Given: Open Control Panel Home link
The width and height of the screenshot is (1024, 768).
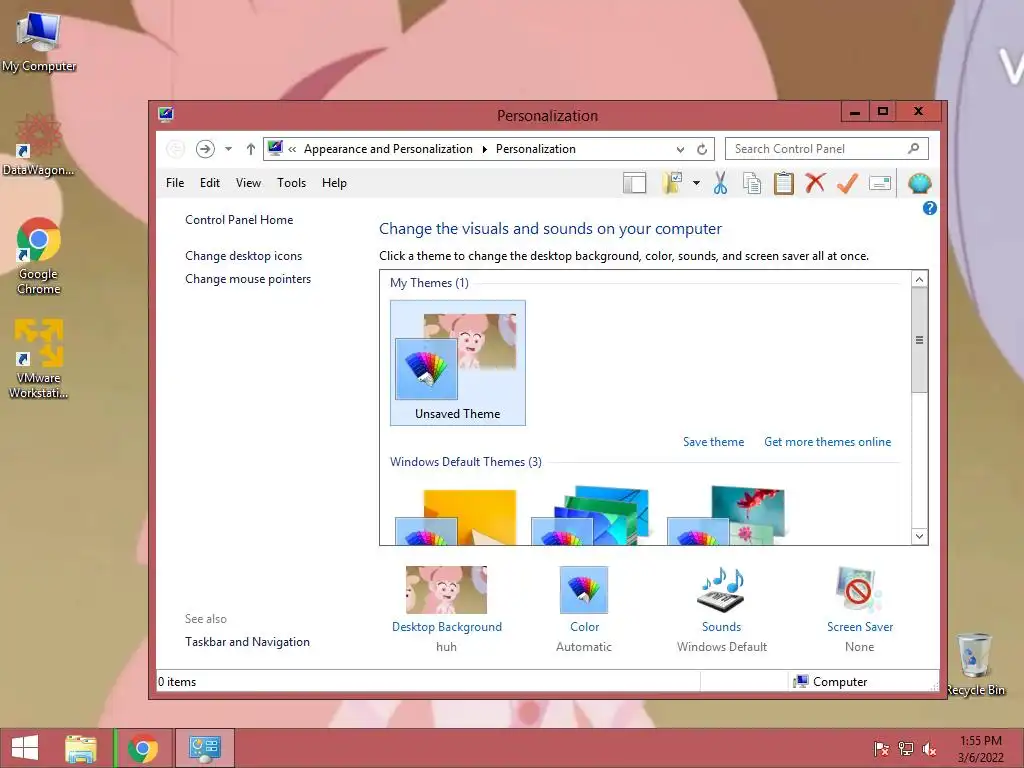Looking at the screenshot, I should 239,220.
